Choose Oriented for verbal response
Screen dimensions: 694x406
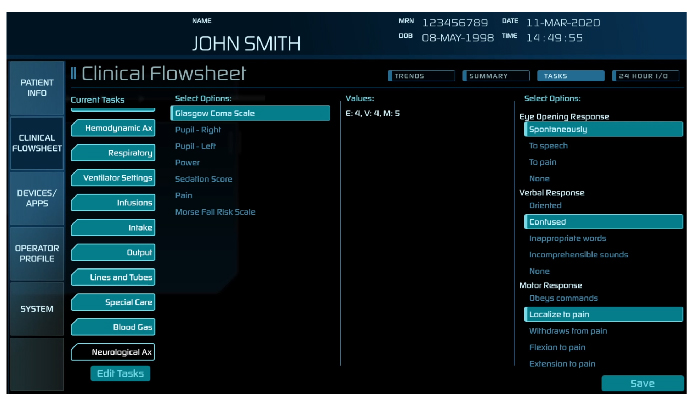pyautogui.click(x=545, y=205)
